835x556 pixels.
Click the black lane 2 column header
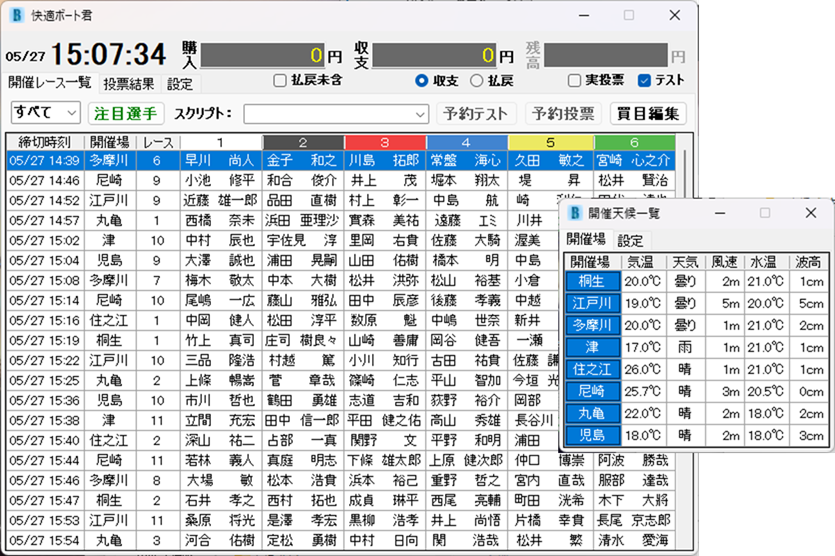point(303,143)
